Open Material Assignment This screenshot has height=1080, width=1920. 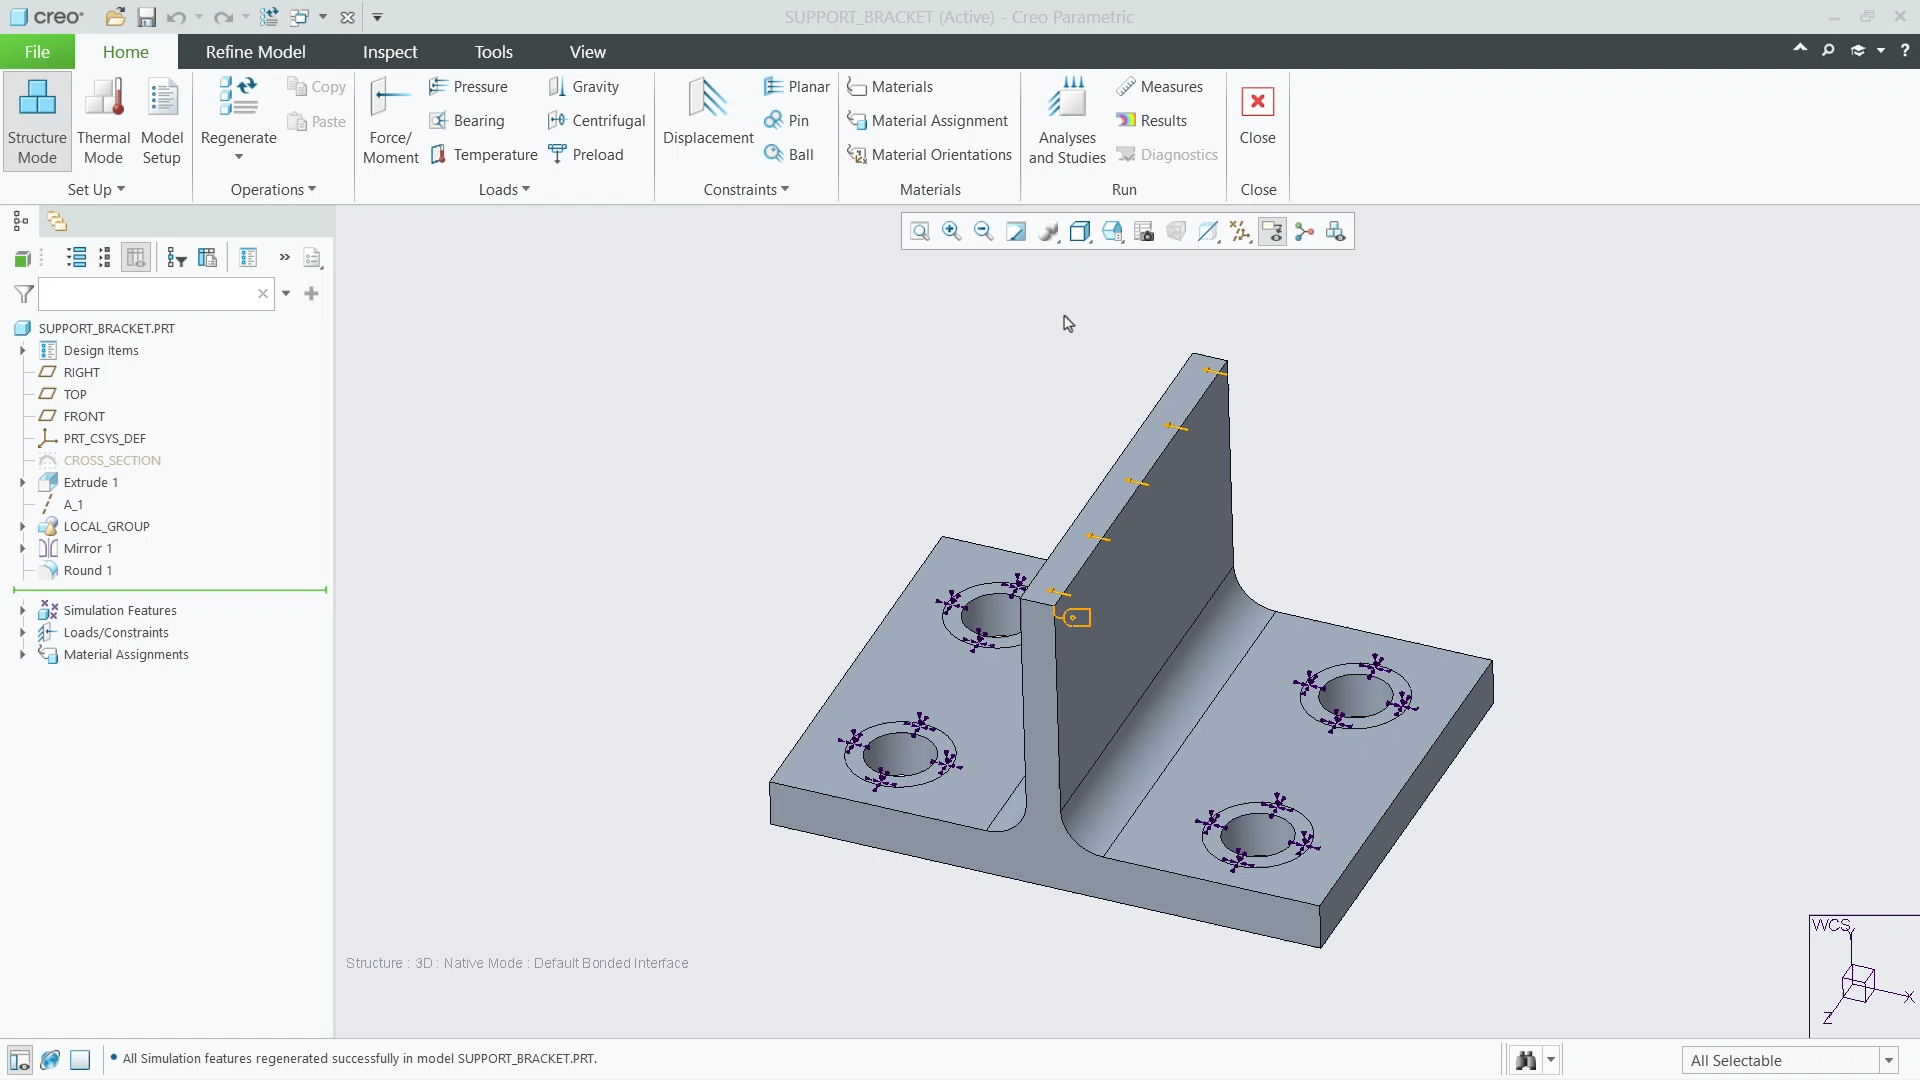[x=927, y=121]
